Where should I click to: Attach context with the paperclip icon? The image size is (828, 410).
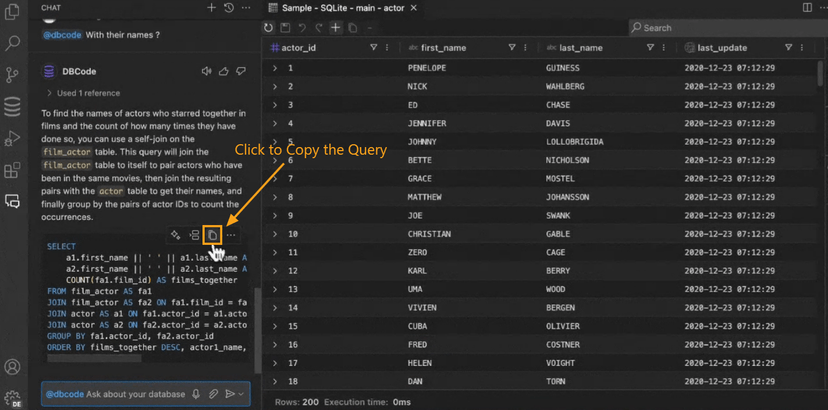click(x=213, y=394)
